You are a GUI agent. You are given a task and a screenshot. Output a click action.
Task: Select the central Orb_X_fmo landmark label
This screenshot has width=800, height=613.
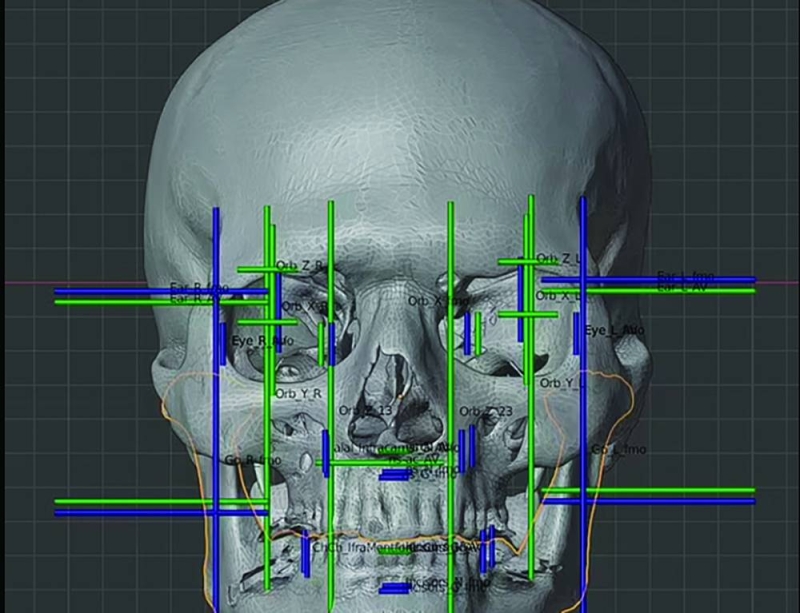click(x=436, y=300)
